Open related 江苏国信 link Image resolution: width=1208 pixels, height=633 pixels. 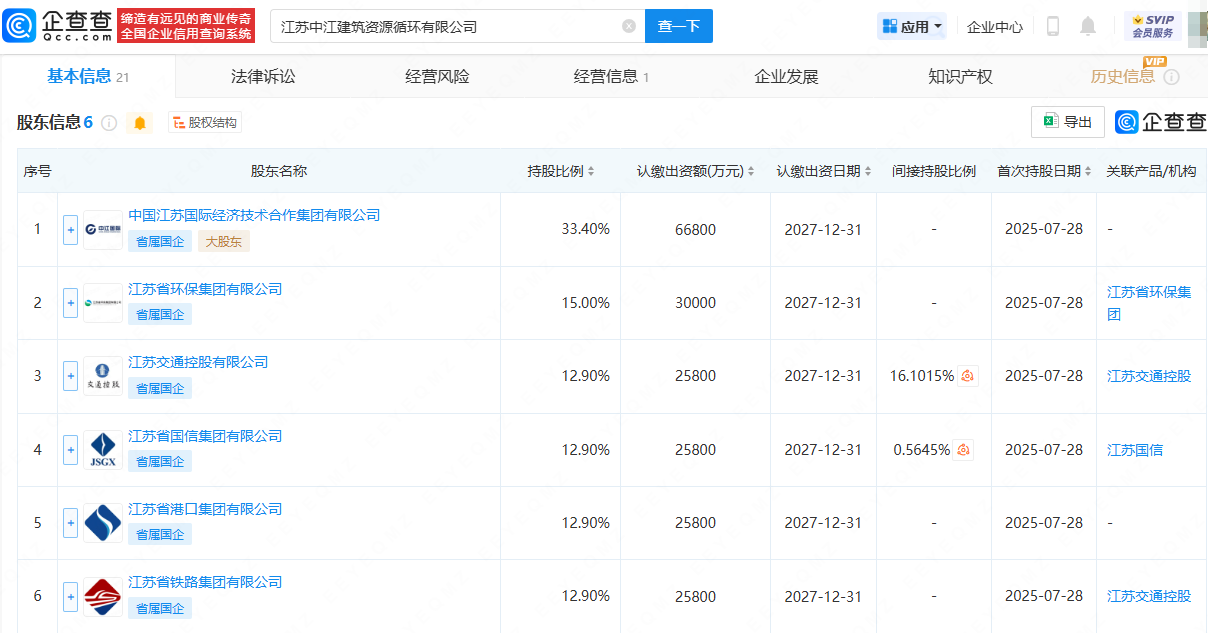coord(1135,450)
